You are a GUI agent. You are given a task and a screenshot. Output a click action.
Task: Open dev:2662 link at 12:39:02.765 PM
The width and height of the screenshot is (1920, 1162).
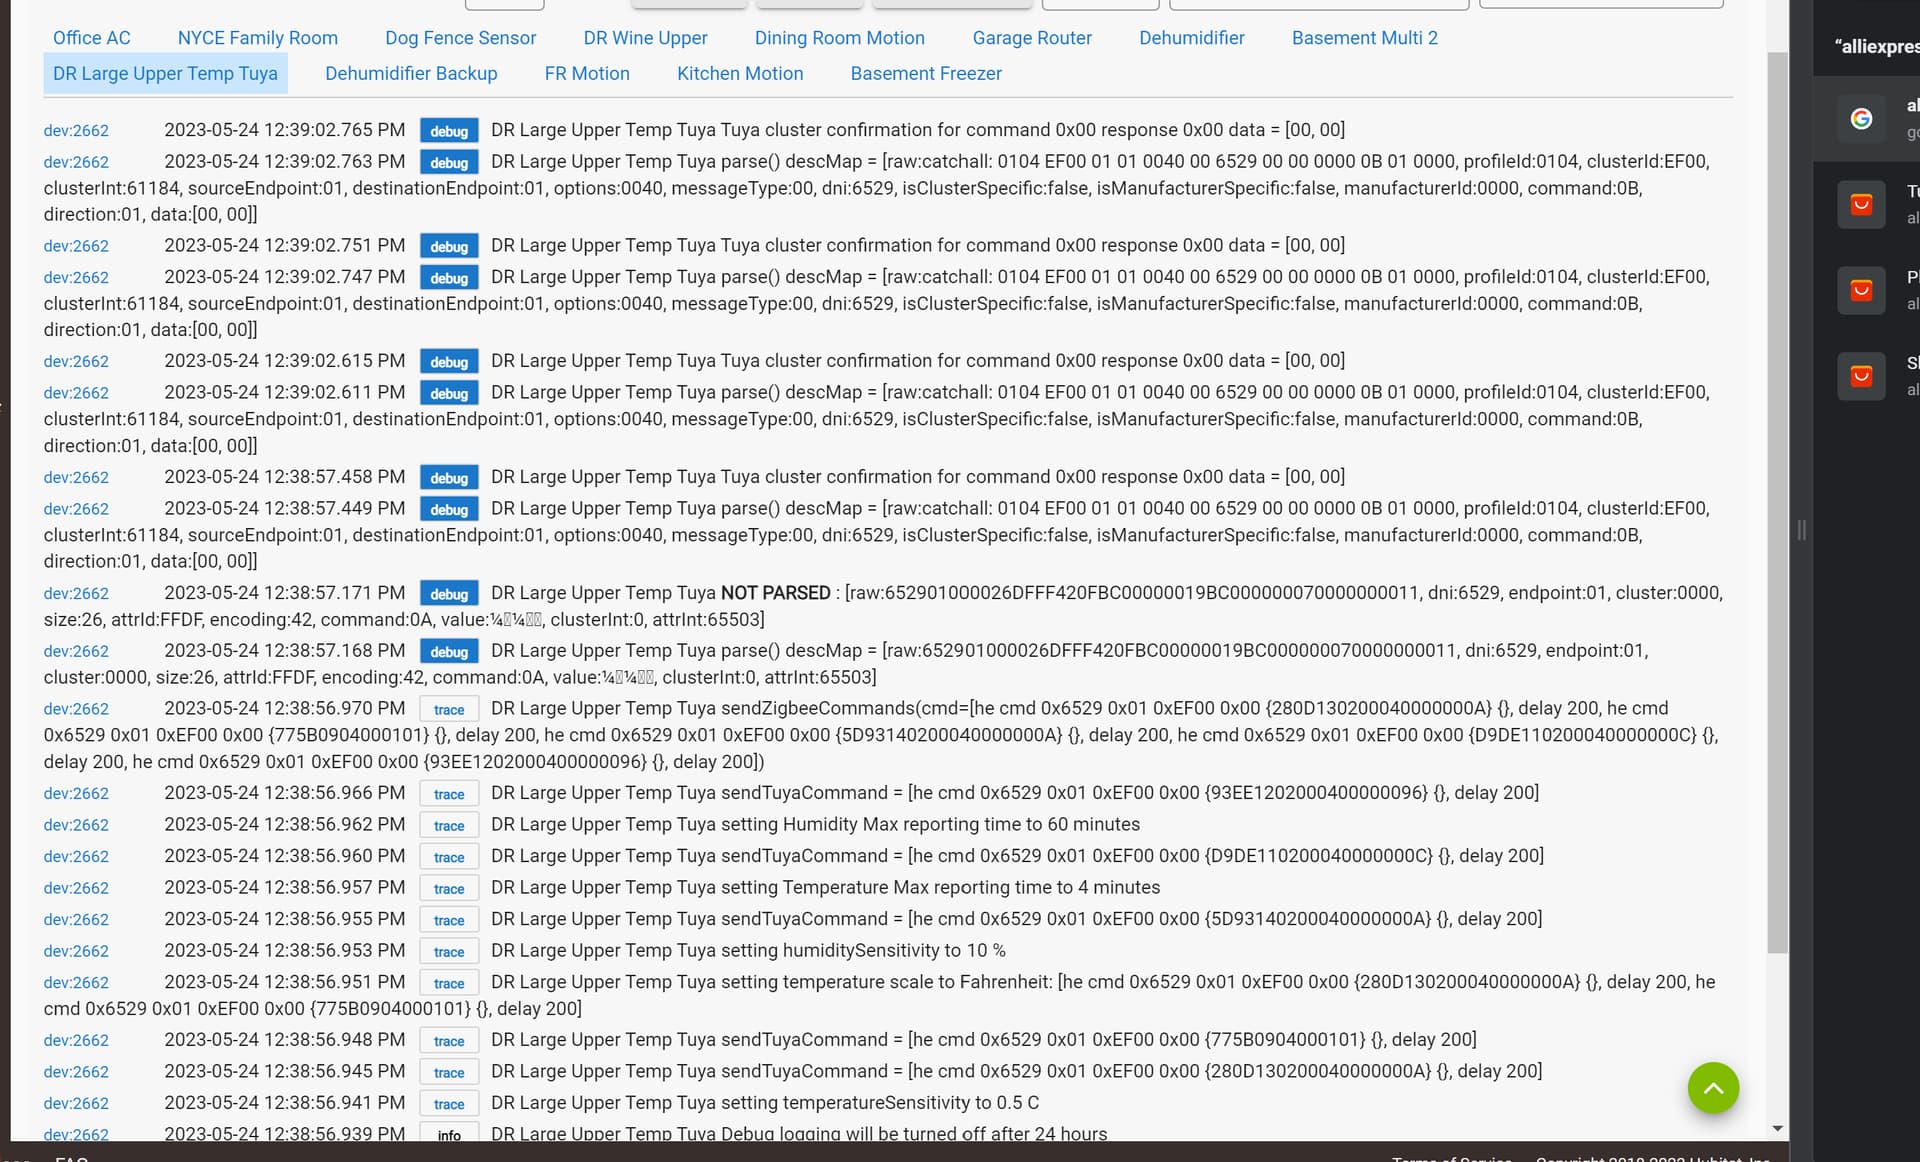(76, 131)
